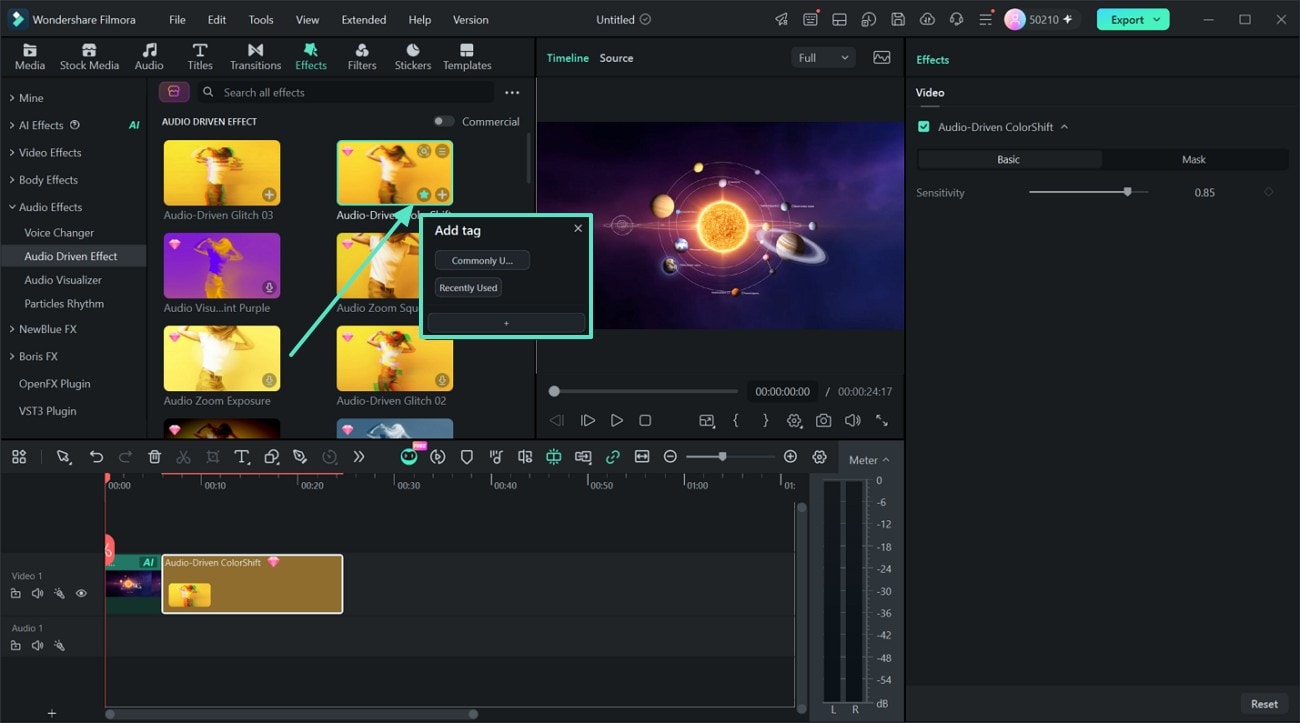Image resolution: width=1300 pixels, height=723 pixels.
Task: Open the Full preview quality dropdown
Action: pyautogui.click(x=824, y=58)
